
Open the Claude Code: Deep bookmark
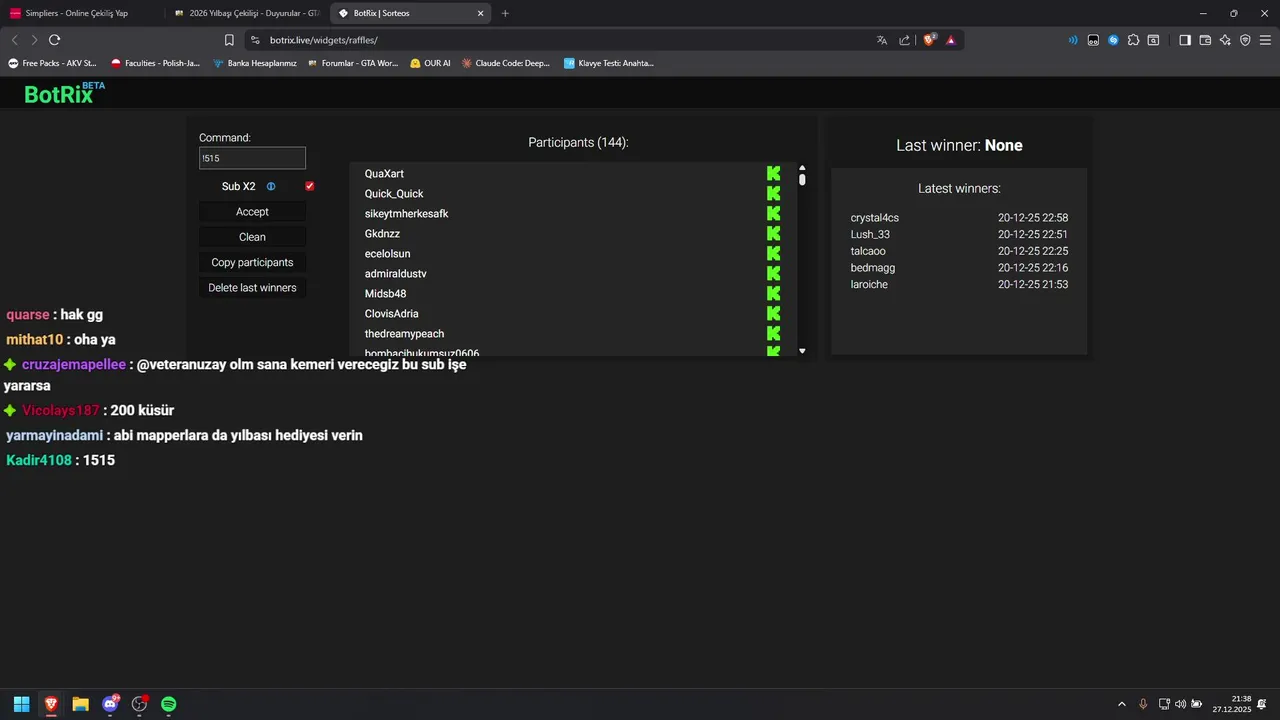click(x=506, y=63)
